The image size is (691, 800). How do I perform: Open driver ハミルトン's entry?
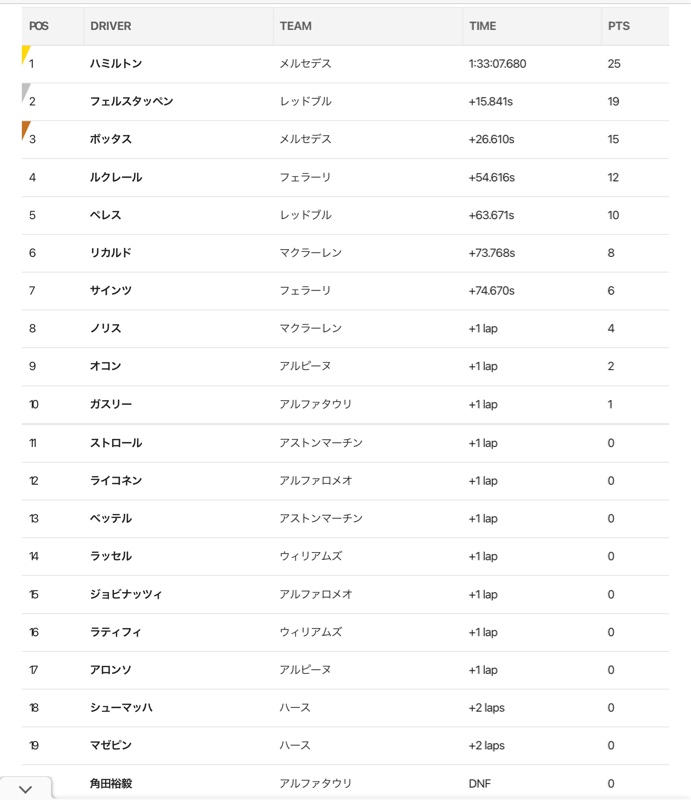tap(116, 63)
